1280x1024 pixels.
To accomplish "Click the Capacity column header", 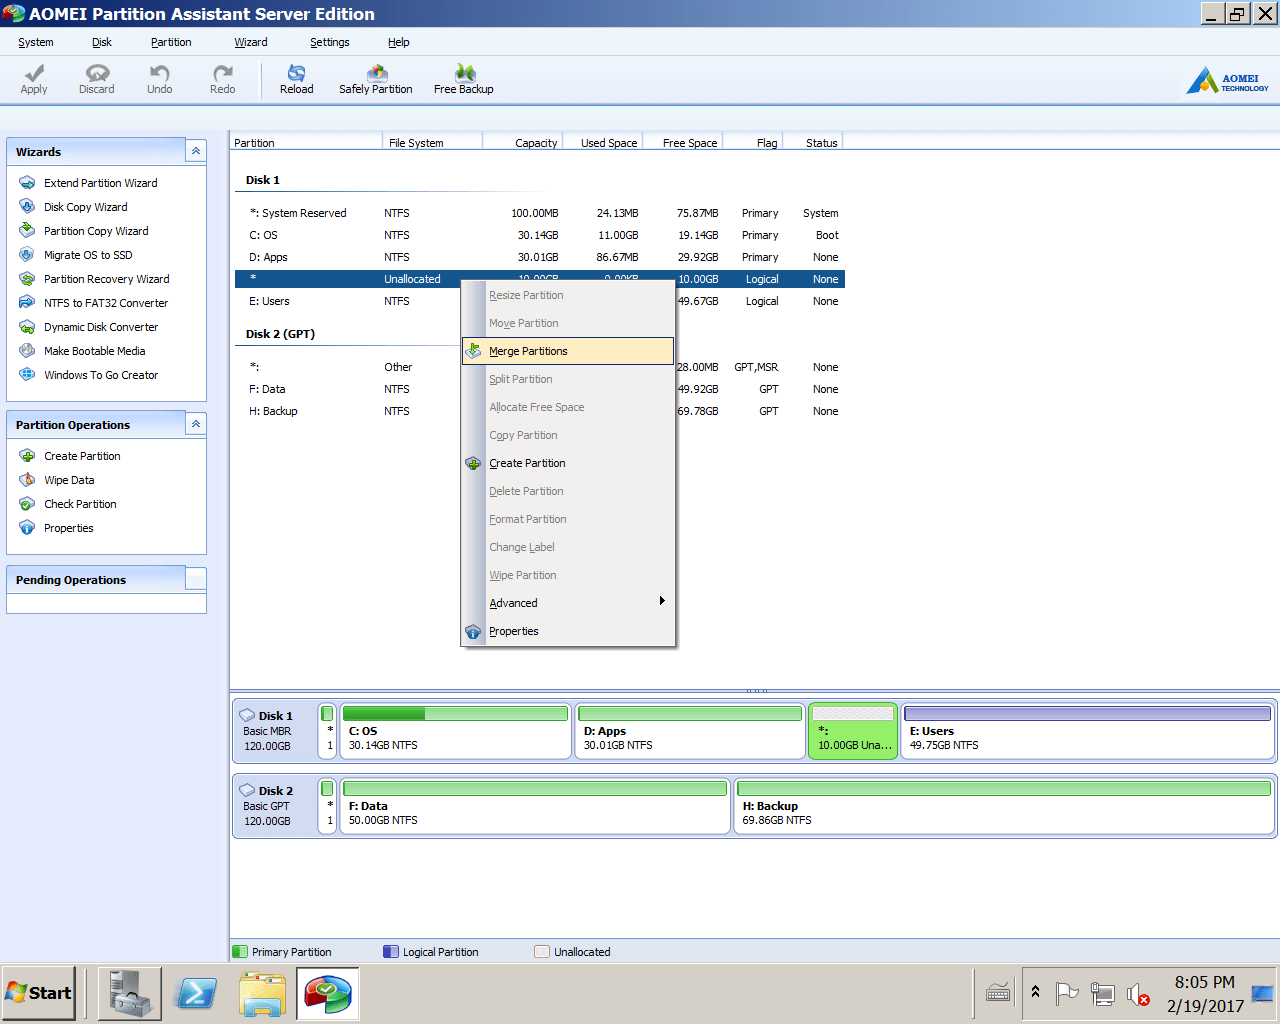I will 535,143.
